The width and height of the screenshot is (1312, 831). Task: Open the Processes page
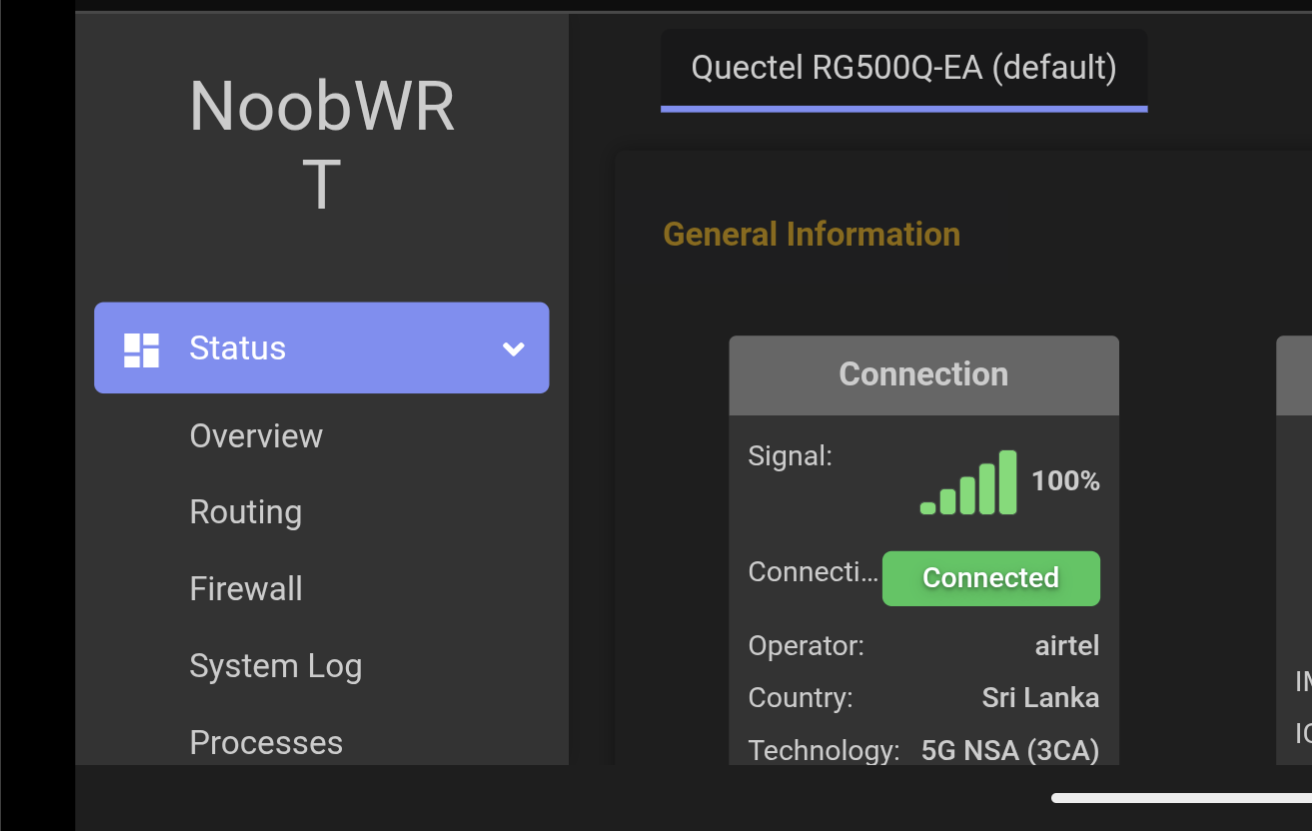(266, 743)
